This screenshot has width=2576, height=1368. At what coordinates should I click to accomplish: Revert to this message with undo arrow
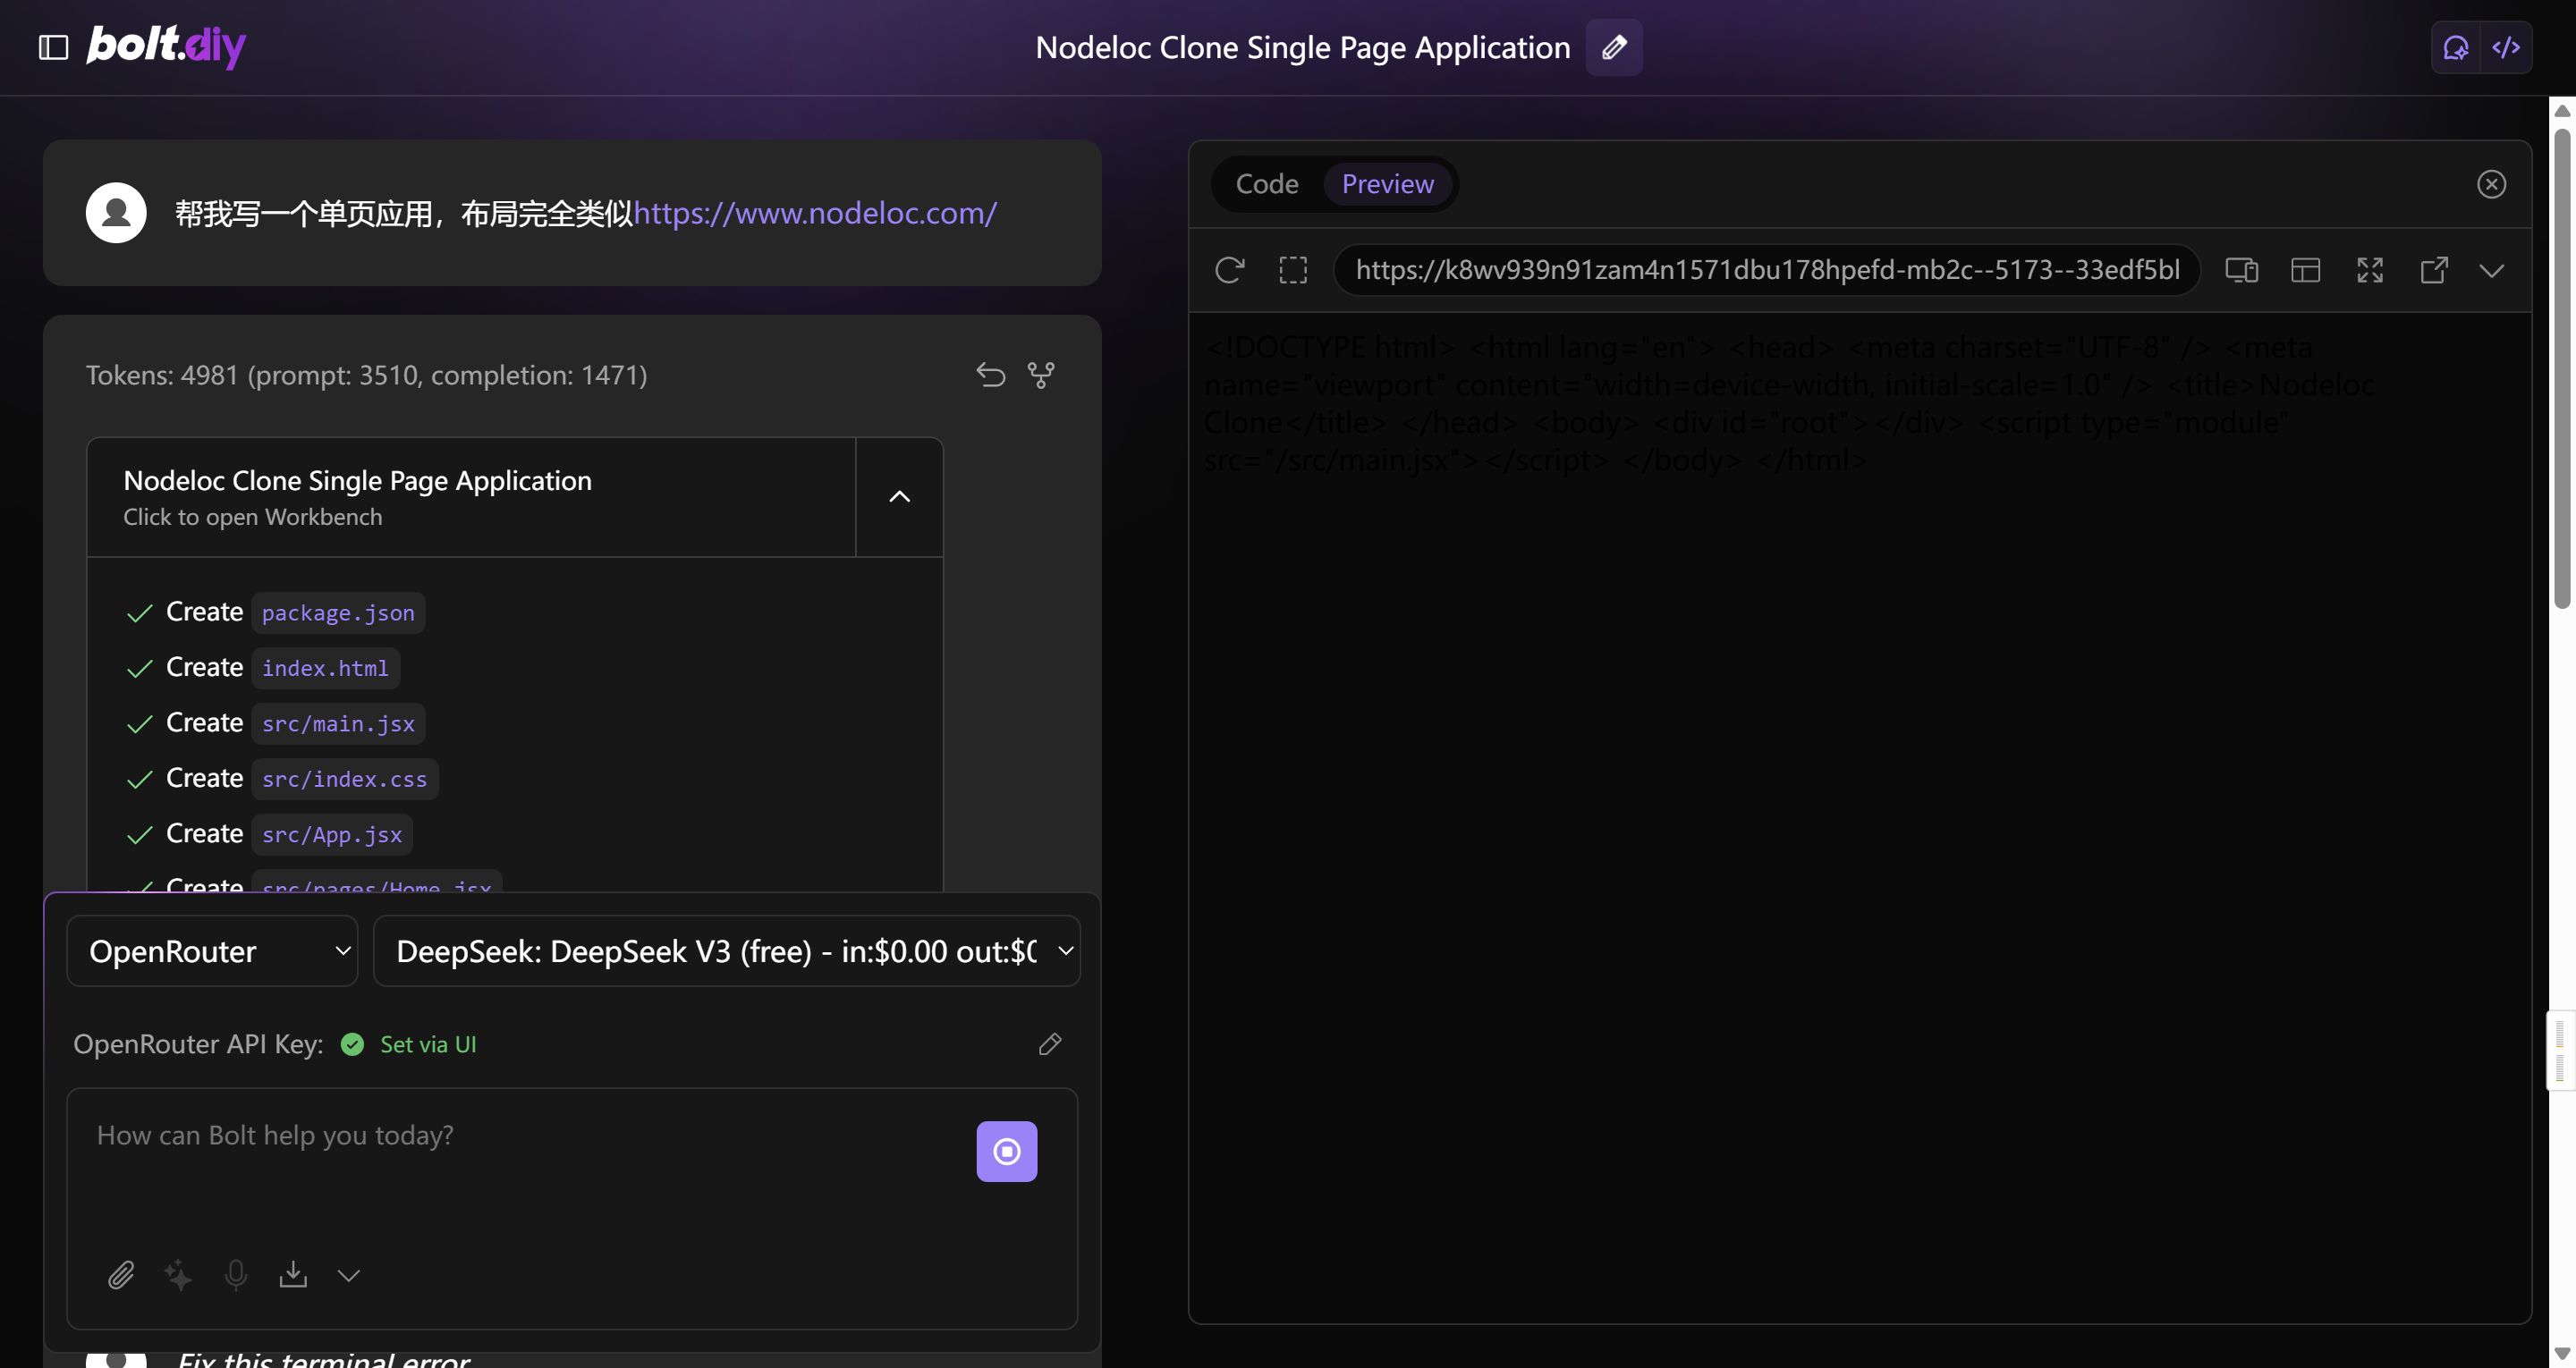(990, 375)
